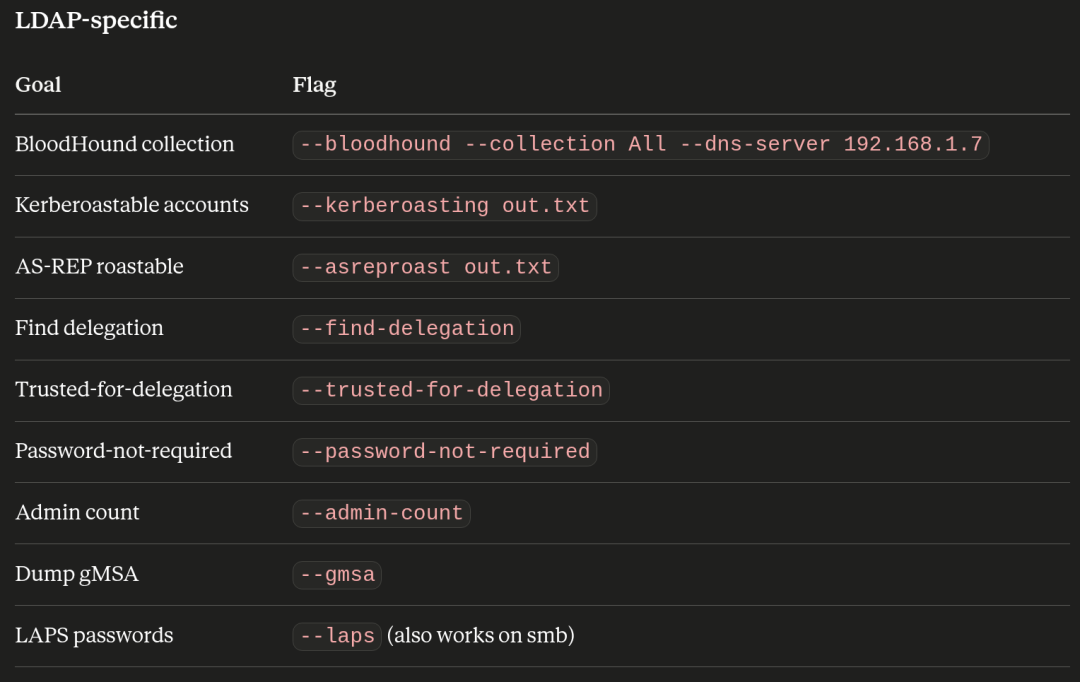Click the Find delegation goal cell
The height and width of the screenshot is (682, 1080).
coord(89,328)
